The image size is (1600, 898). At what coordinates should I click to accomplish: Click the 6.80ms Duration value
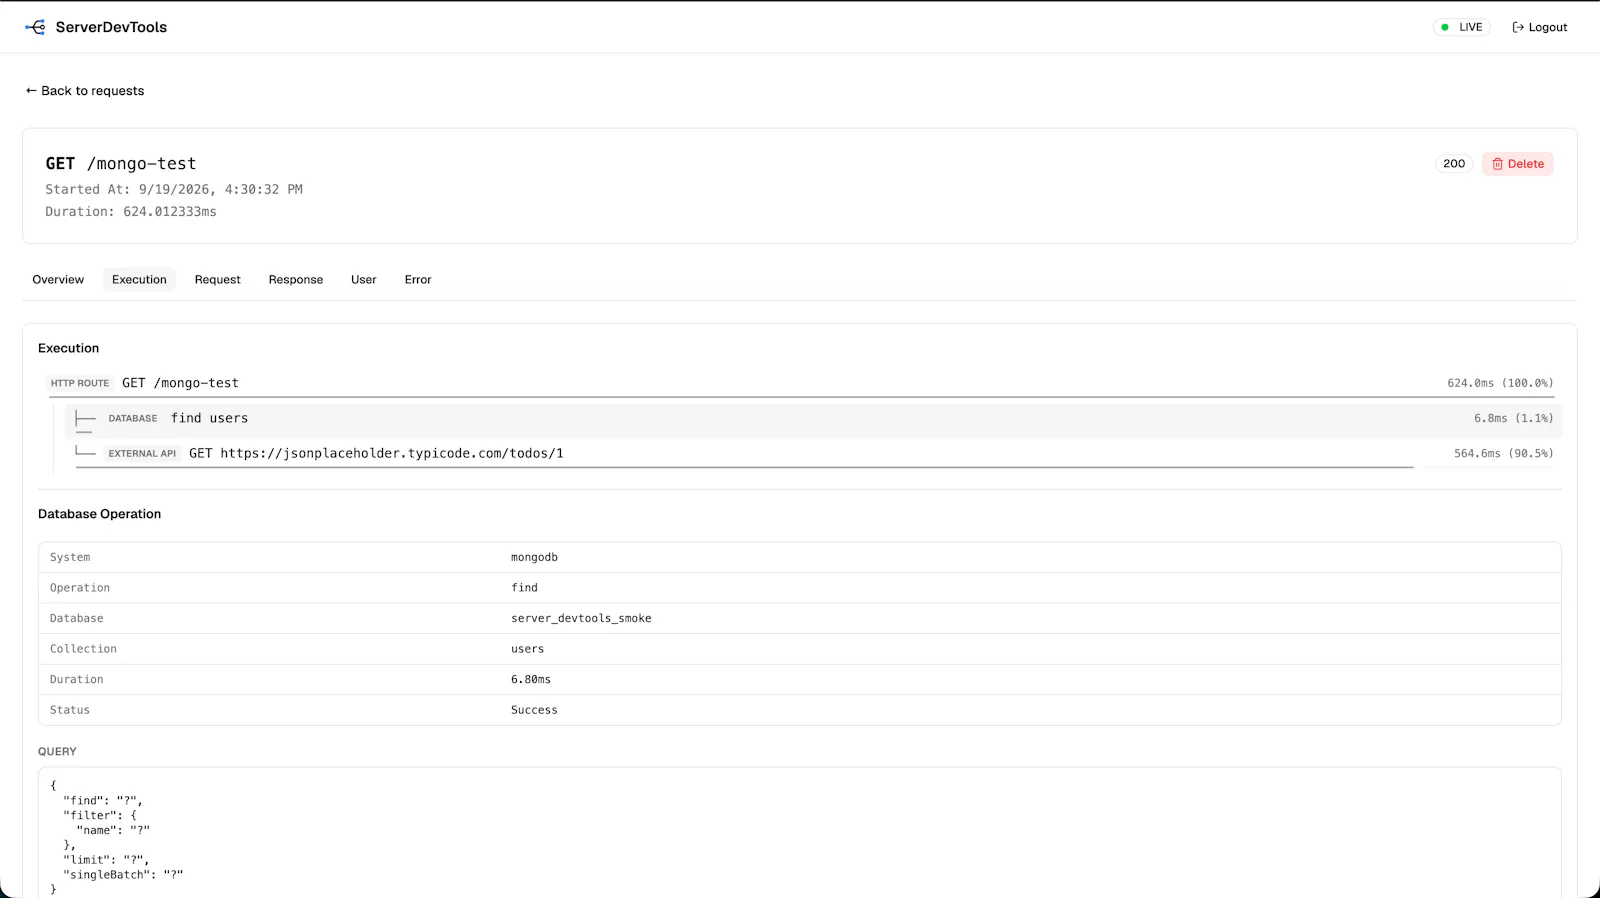pos(531,680)
